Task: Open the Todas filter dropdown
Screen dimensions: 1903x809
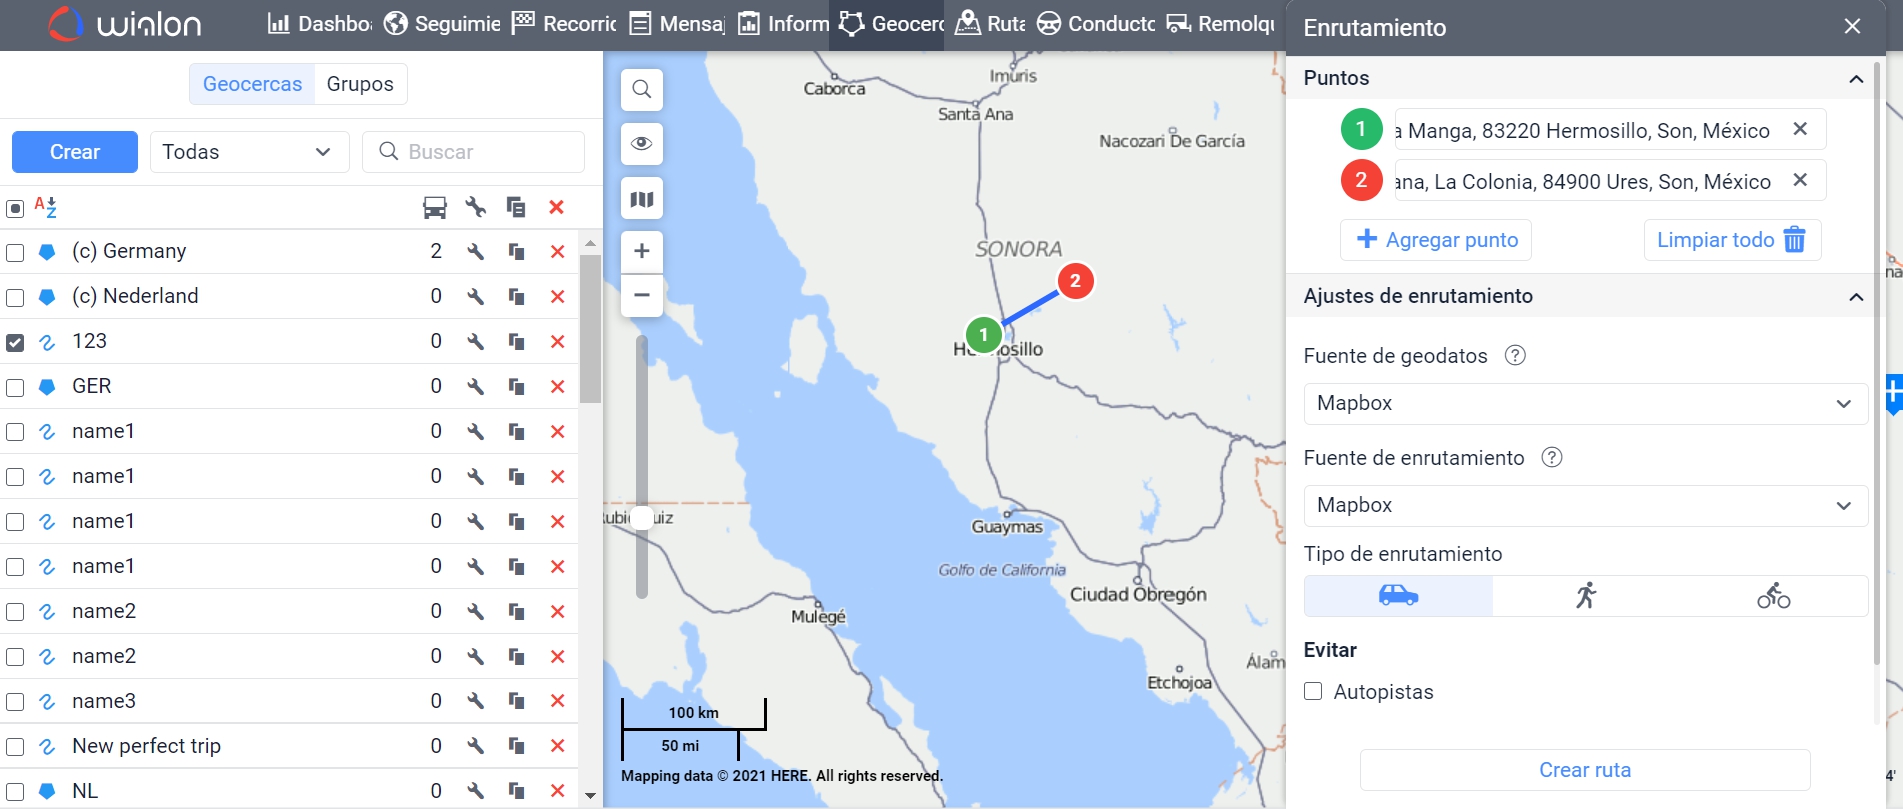Action: (249, 152)
